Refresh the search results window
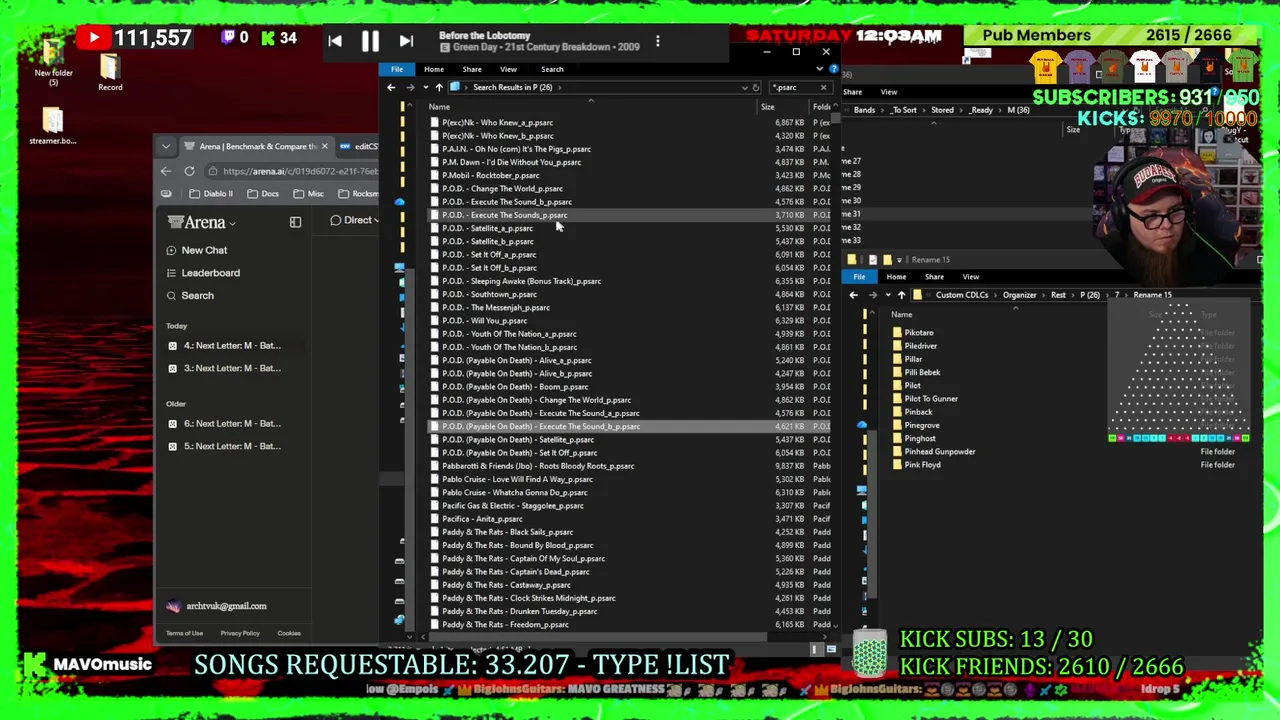 pyautogui.click(x=756, y=88)
